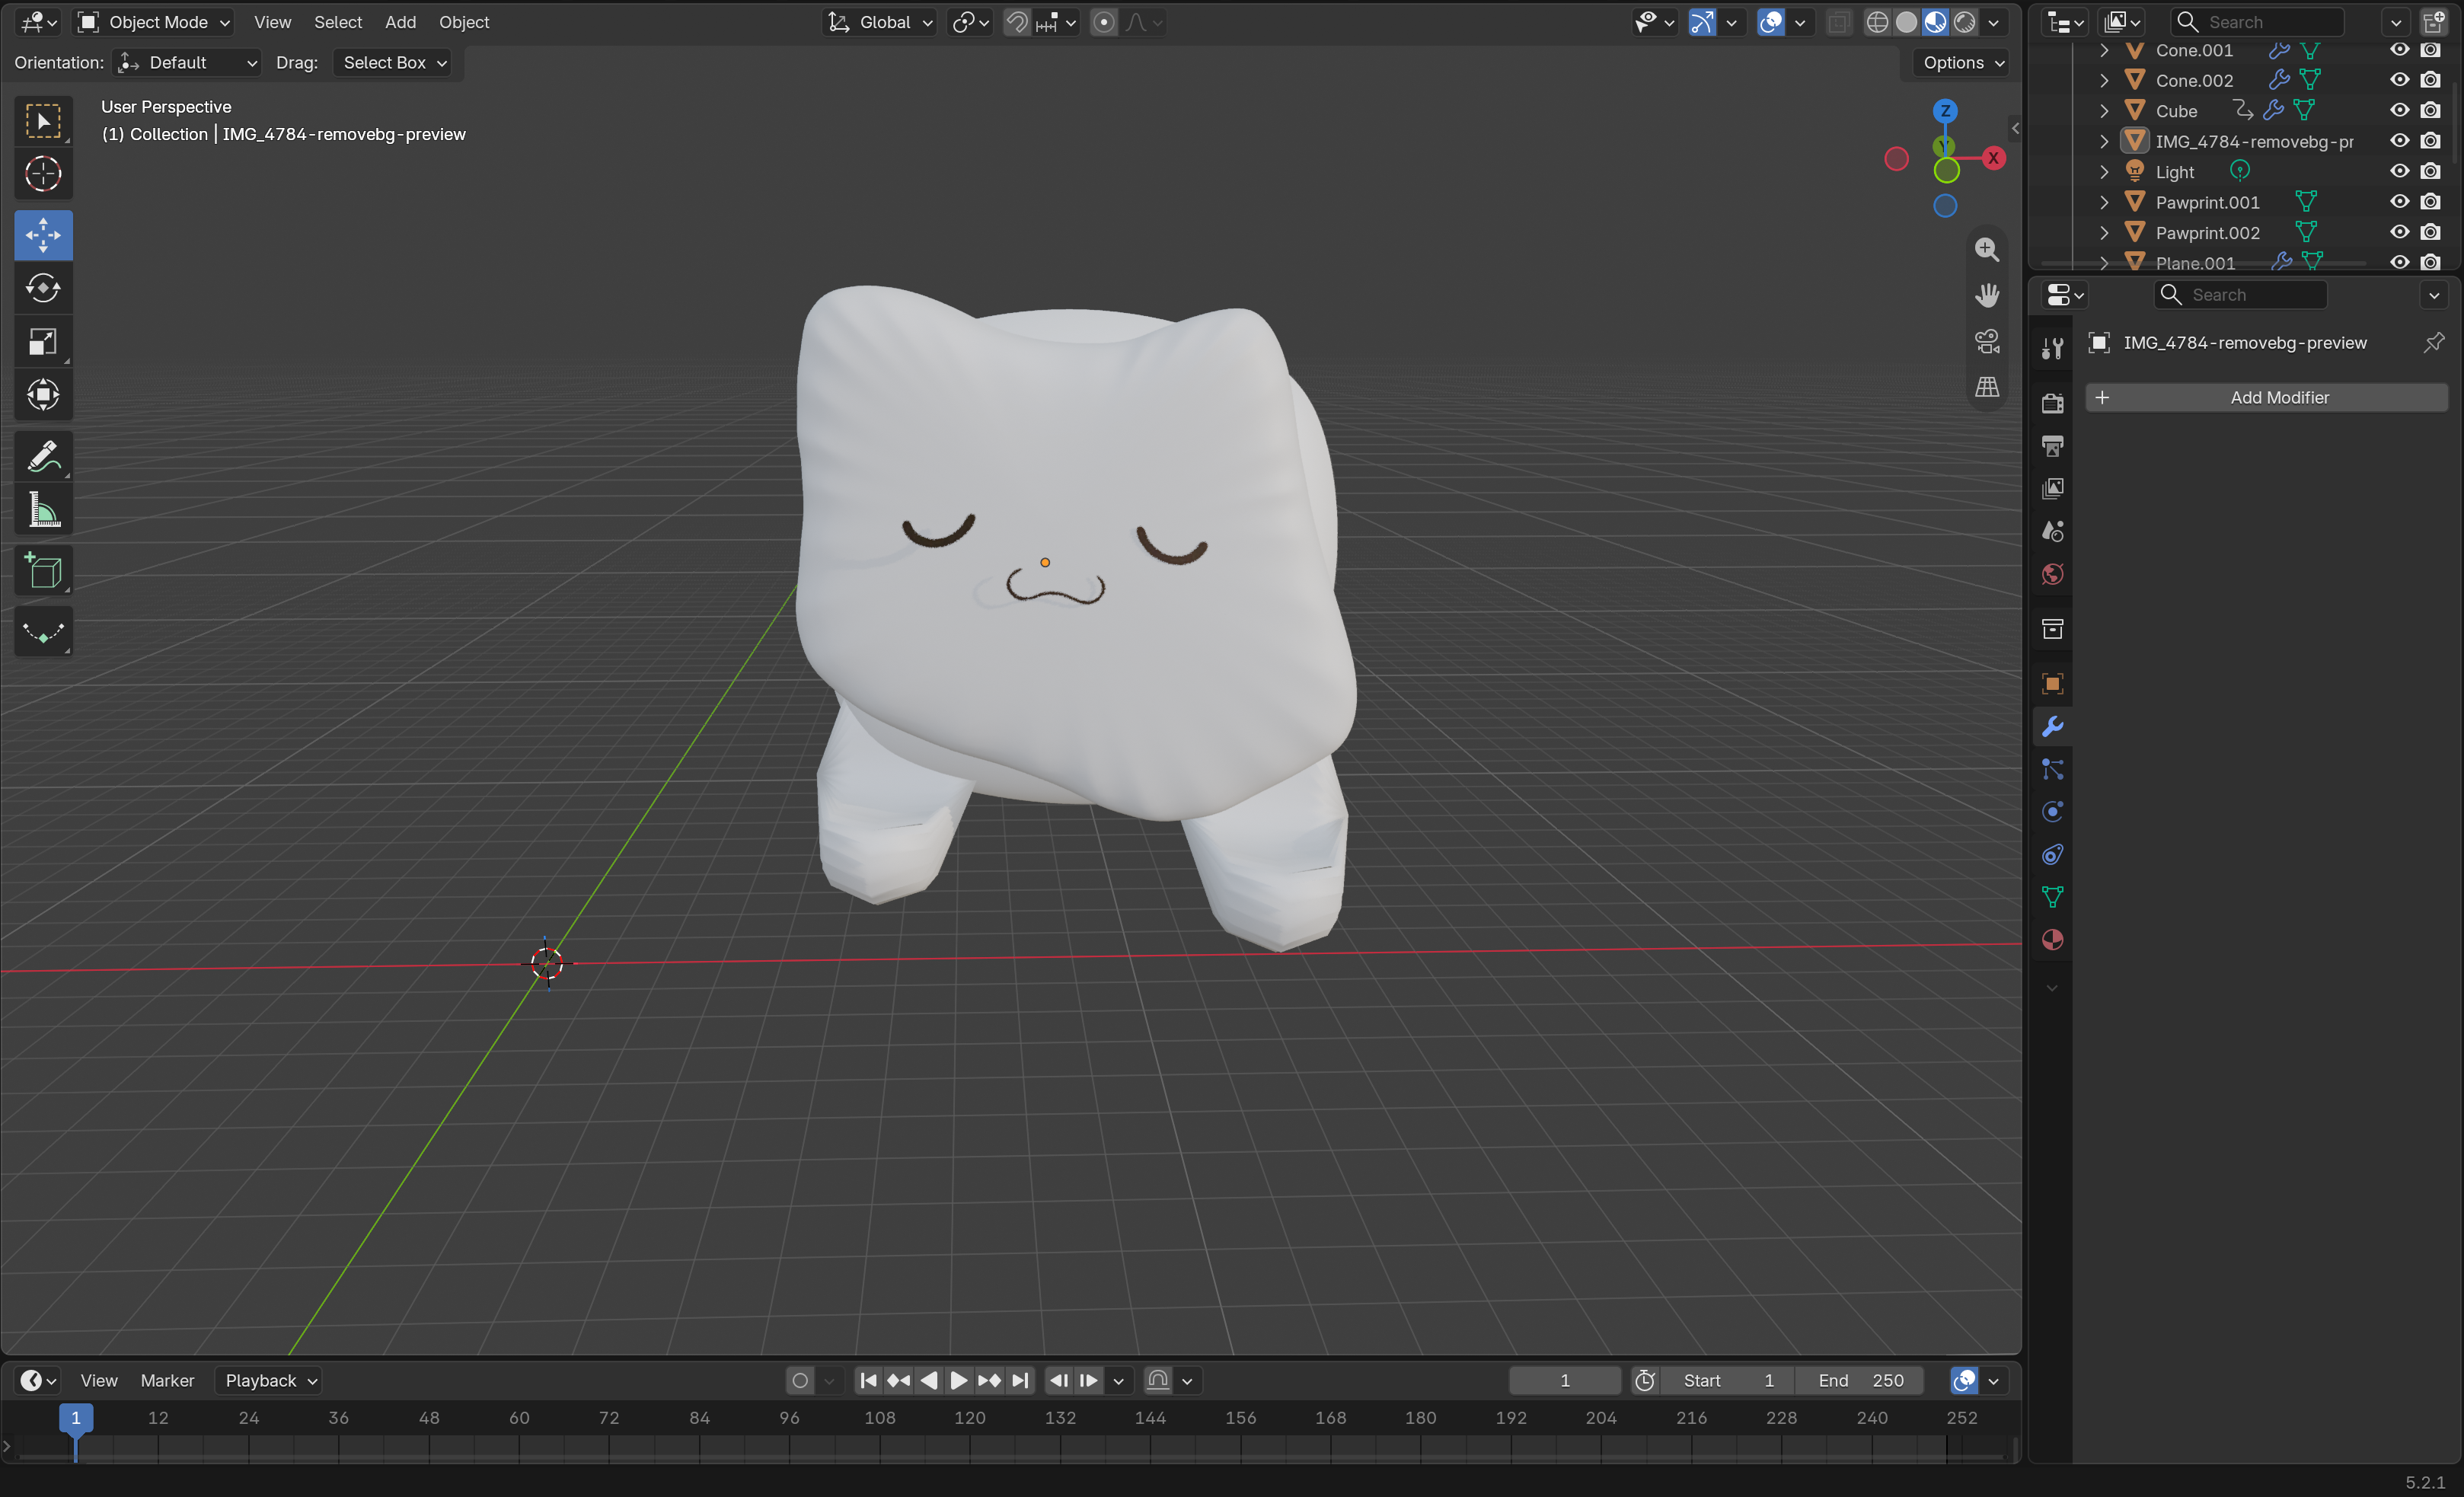The image size is (2464, 1497).
Task: Click the outliner Search field
Action: [x=2258, y=22]
